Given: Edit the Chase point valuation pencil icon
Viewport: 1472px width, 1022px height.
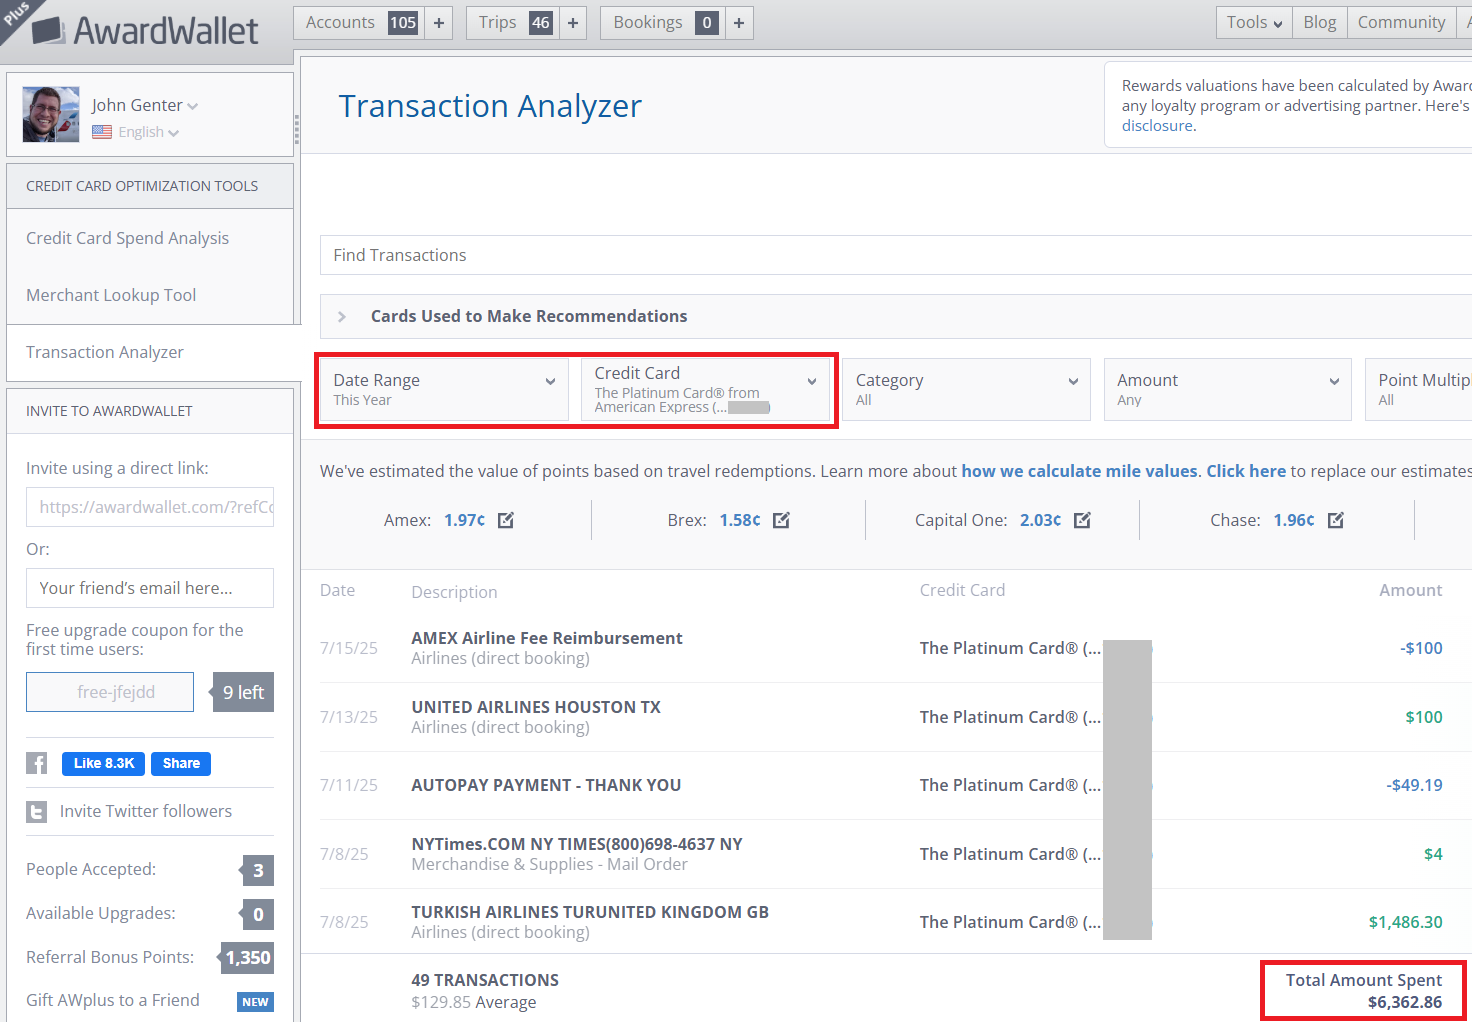Looking at the screenshot, I should [x=1334, y=520].
